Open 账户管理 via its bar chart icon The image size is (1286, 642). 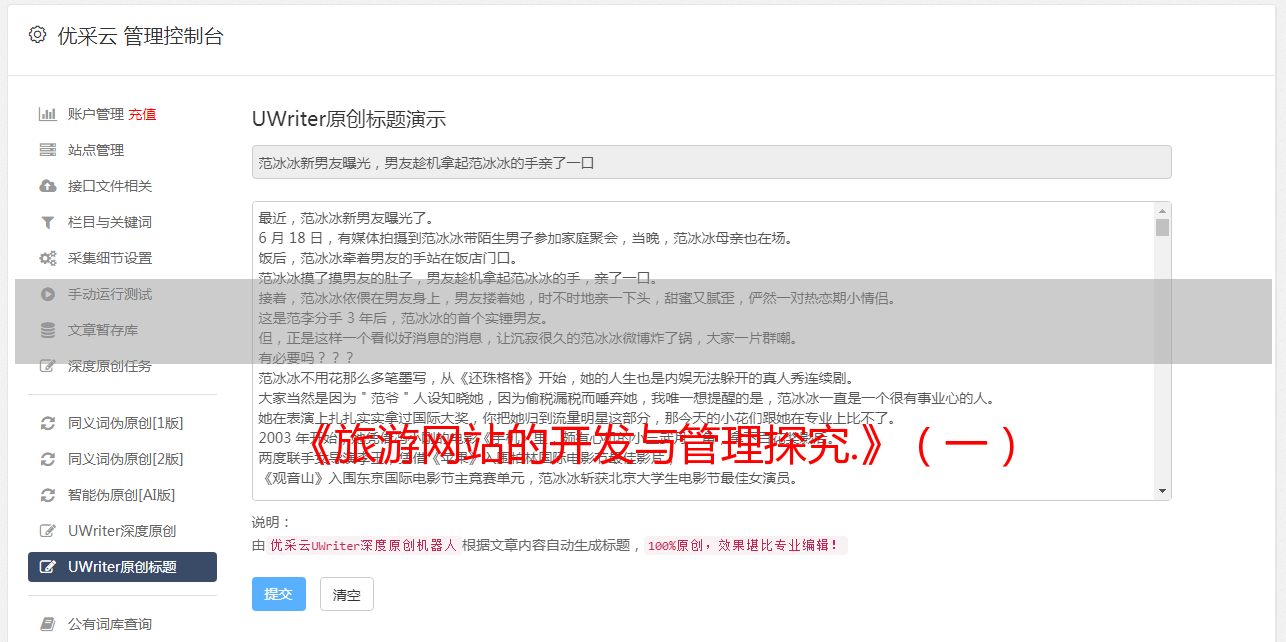[x=47, y=114]
